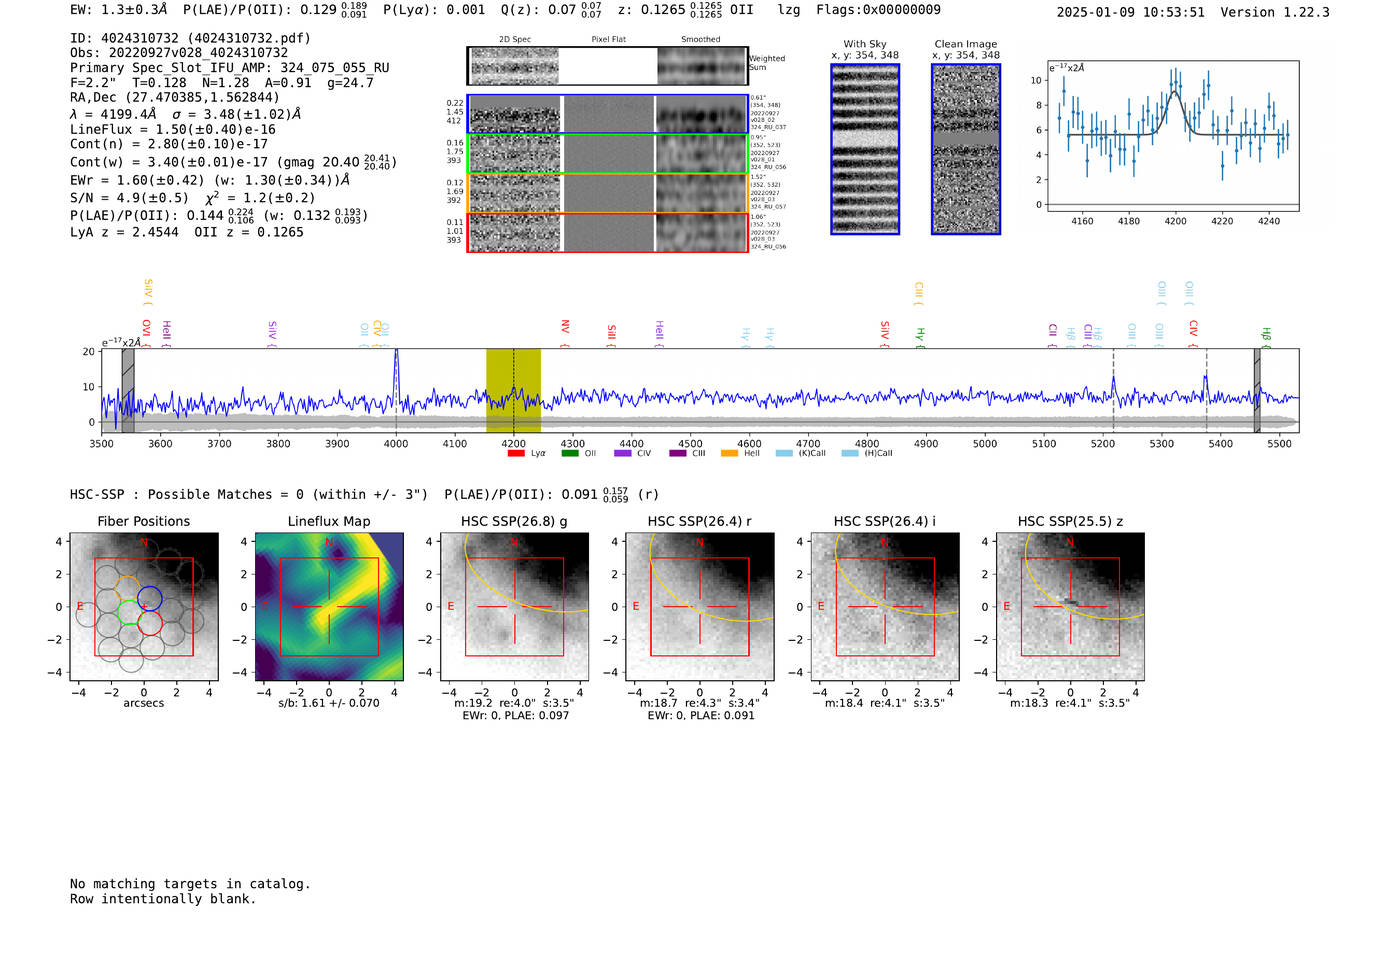Select the blue-bordered fiber spectrum row
This screenshot has height=953, width=1400.
click(607, 114)
